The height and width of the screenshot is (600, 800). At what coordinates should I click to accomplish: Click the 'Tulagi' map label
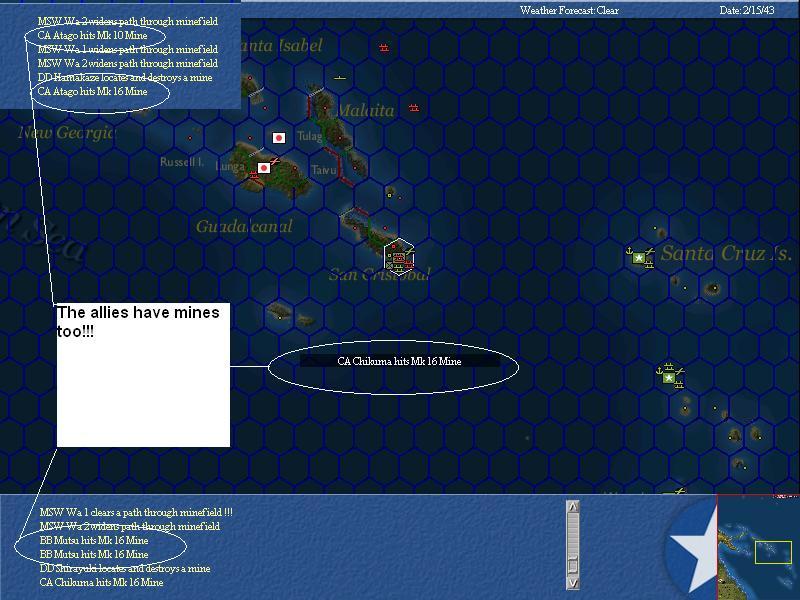(x=310, y=136)
